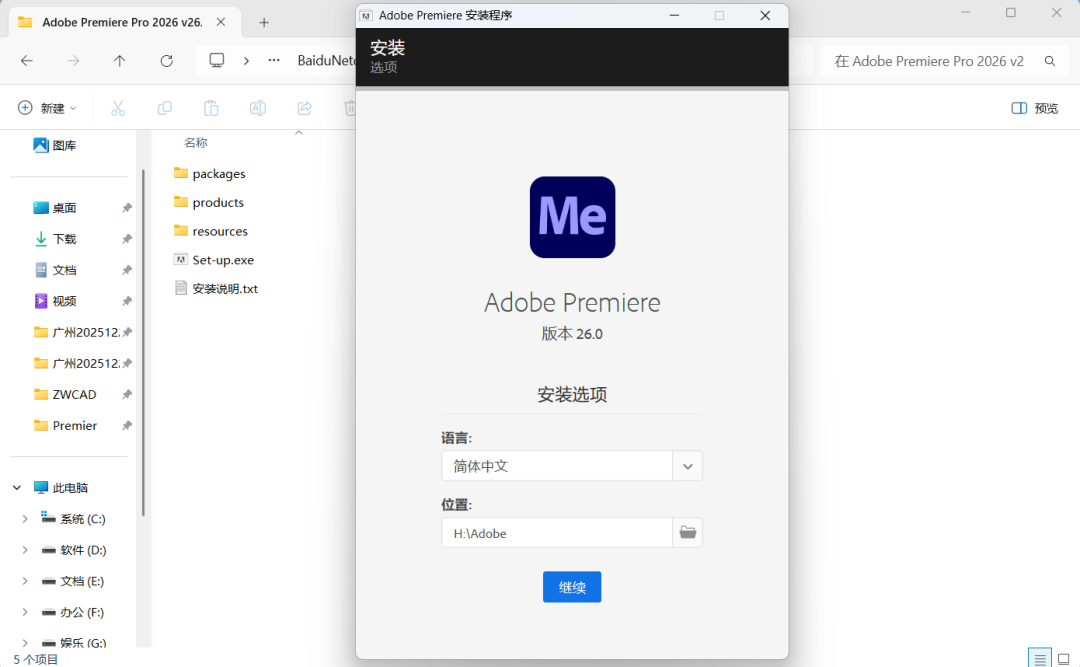This screenshot has width=1080, height=667.
Task: Collapse the 此电脑 tree node
Action: click(17, 488)
